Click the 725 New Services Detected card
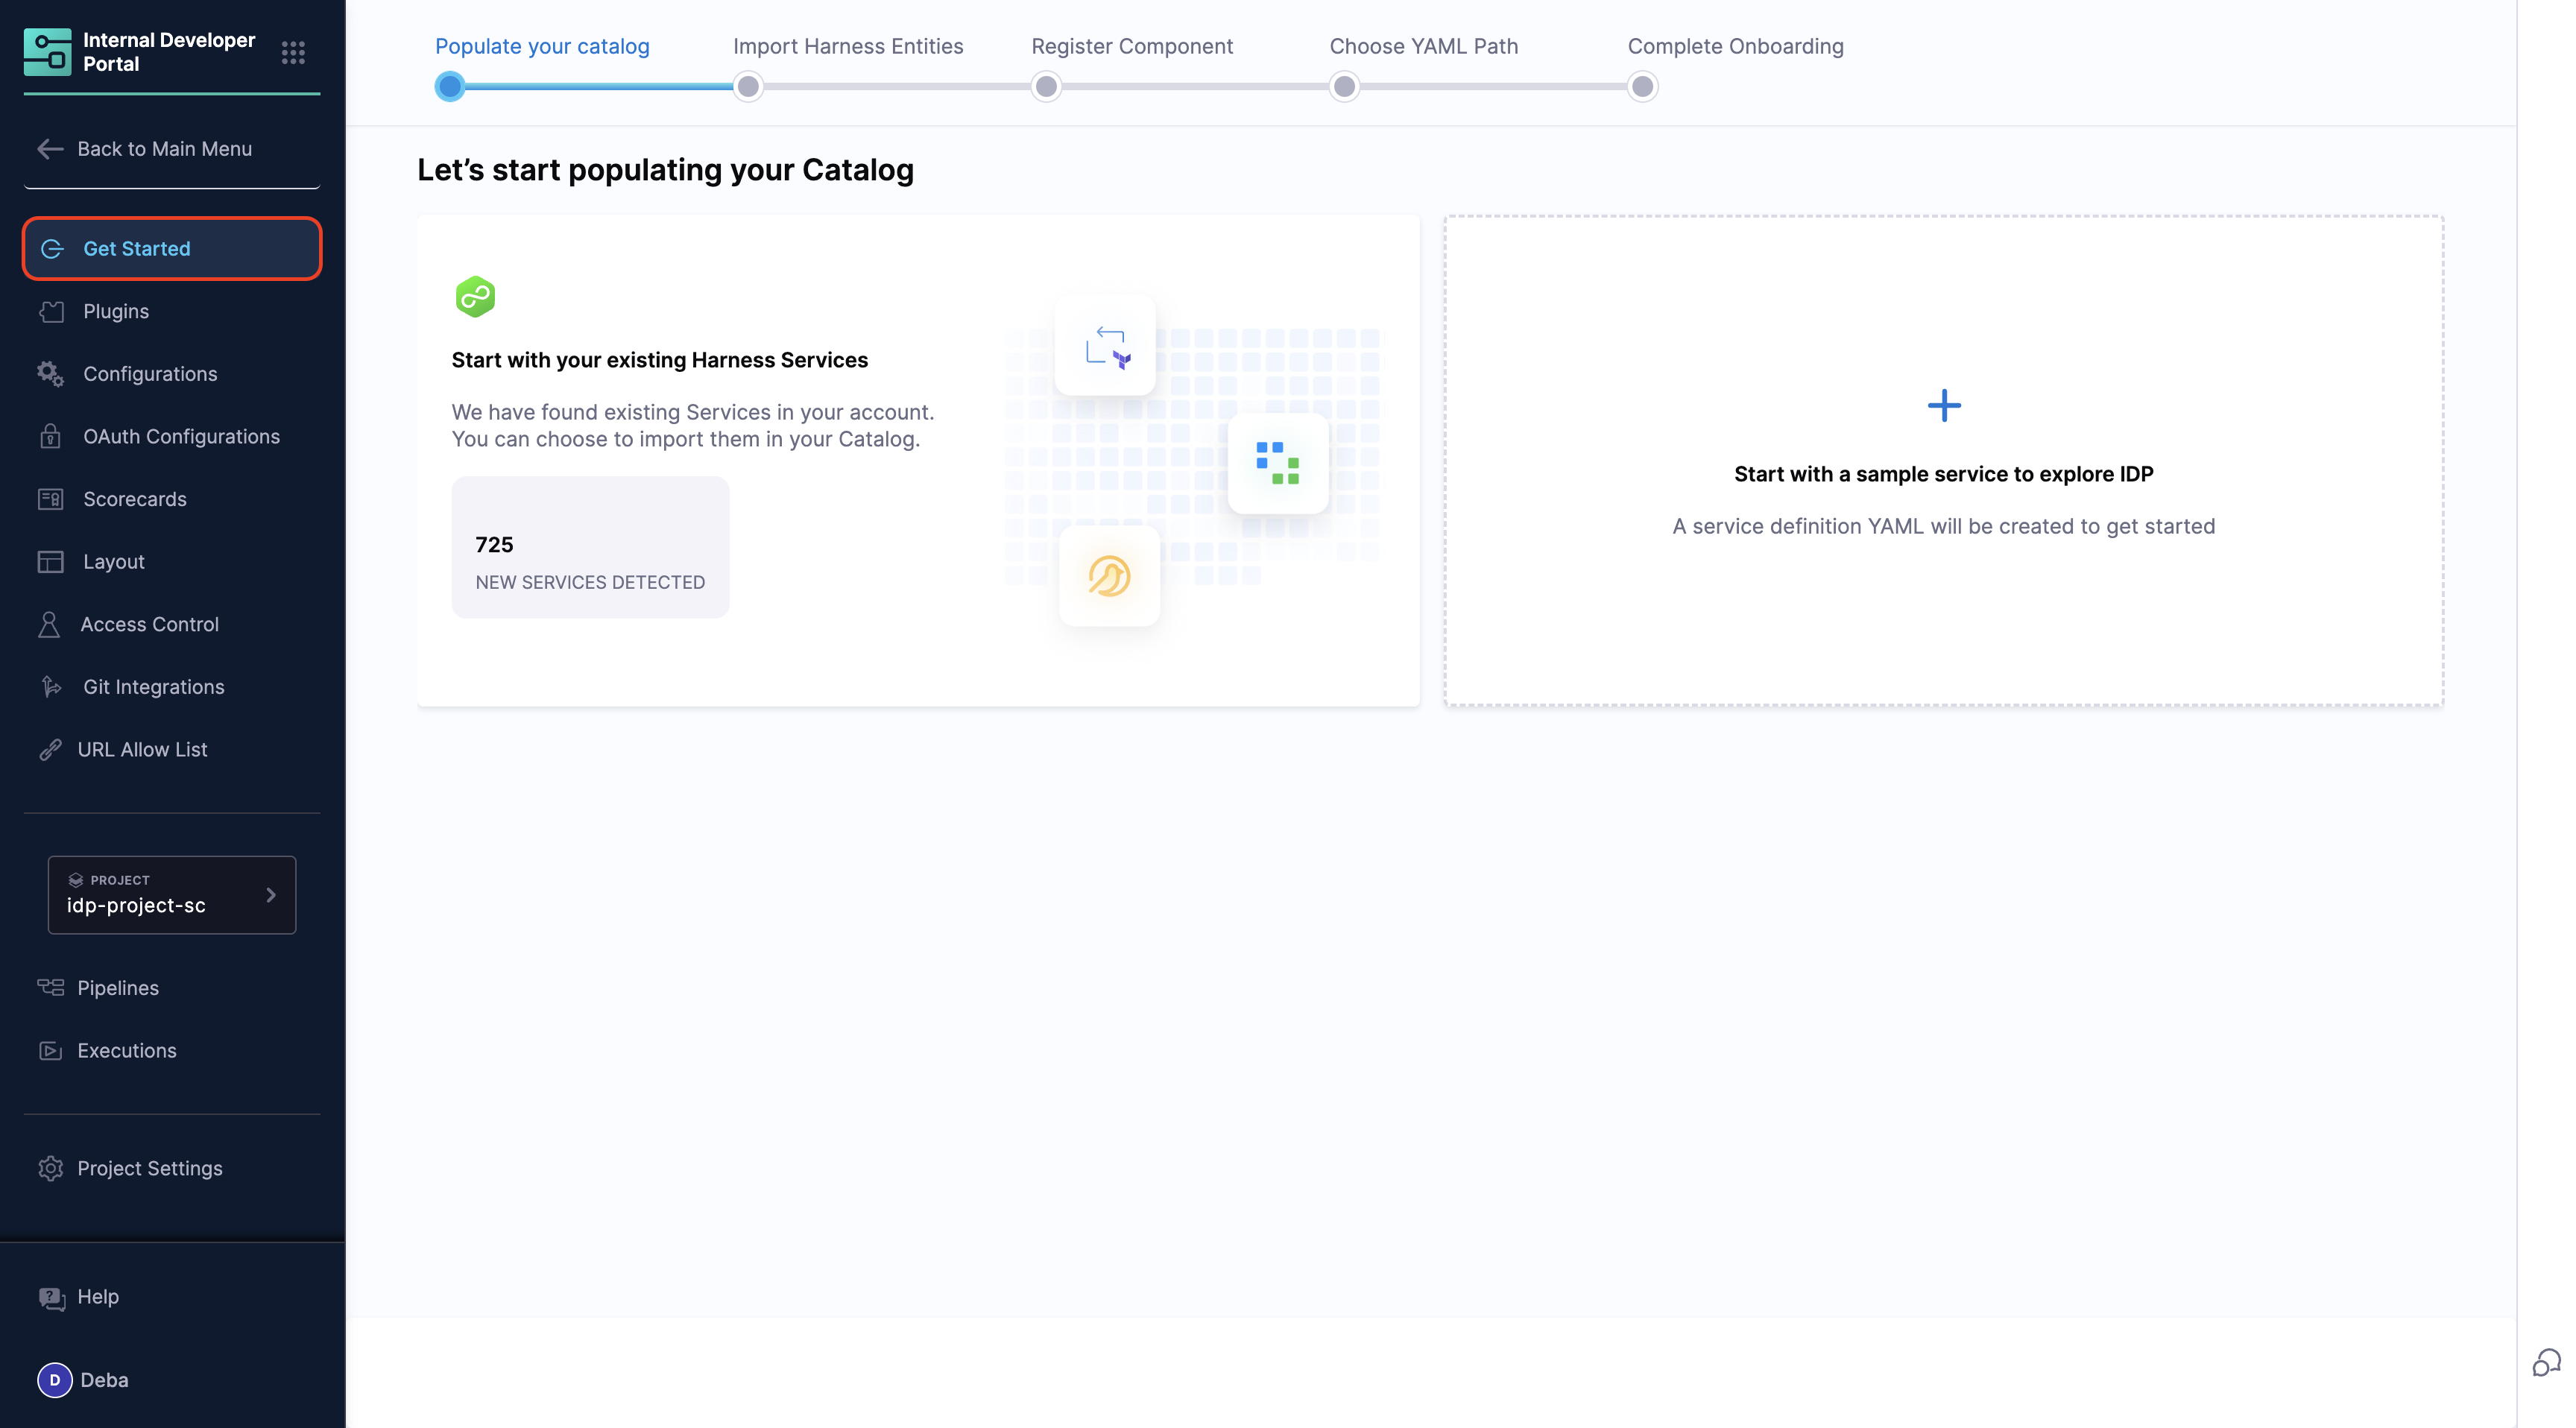This screenshot has height=1428, width=2576. pos(590,547)
